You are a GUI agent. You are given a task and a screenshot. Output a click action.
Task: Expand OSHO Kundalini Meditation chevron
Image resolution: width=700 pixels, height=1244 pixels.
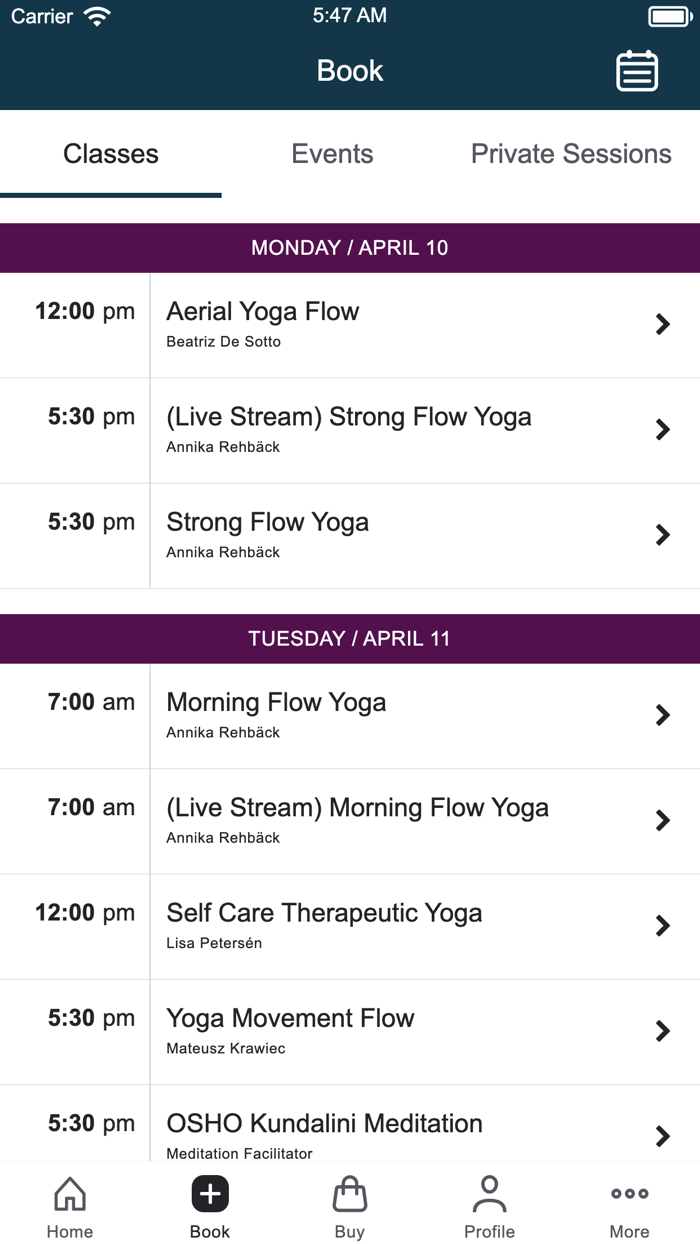tap(662, 1136)
